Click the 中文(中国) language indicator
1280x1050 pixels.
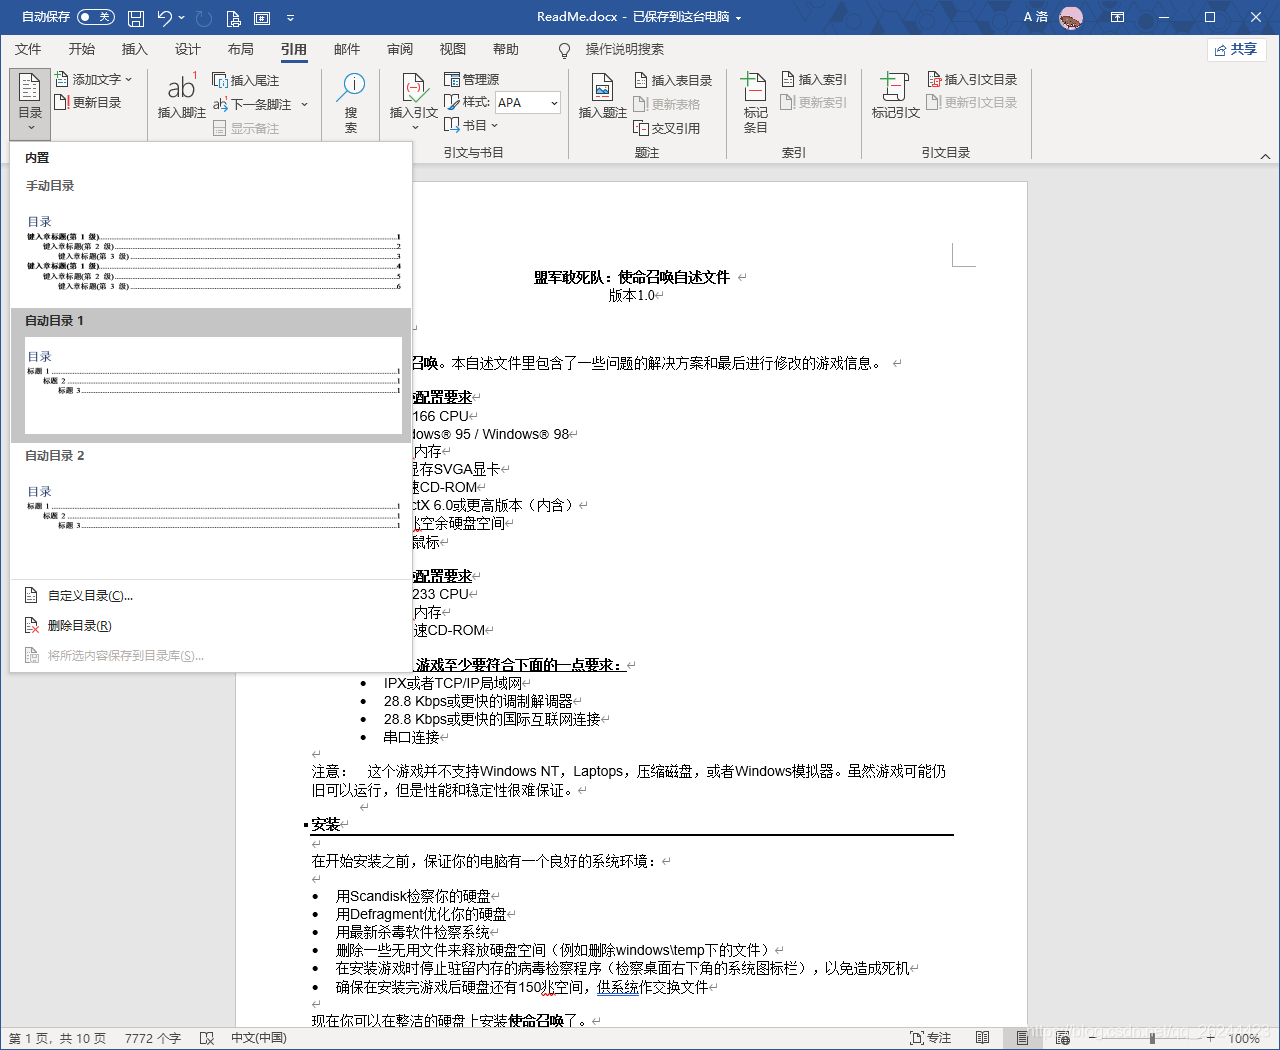(x=259, y=1038)
